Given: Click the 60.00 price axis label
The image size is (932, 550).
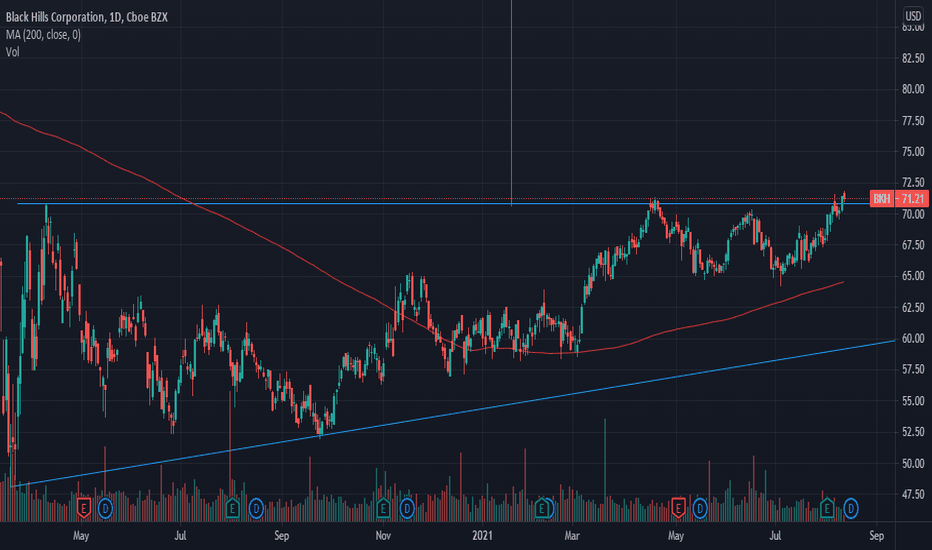Looking at the screenshot, I should pos(913,338).
